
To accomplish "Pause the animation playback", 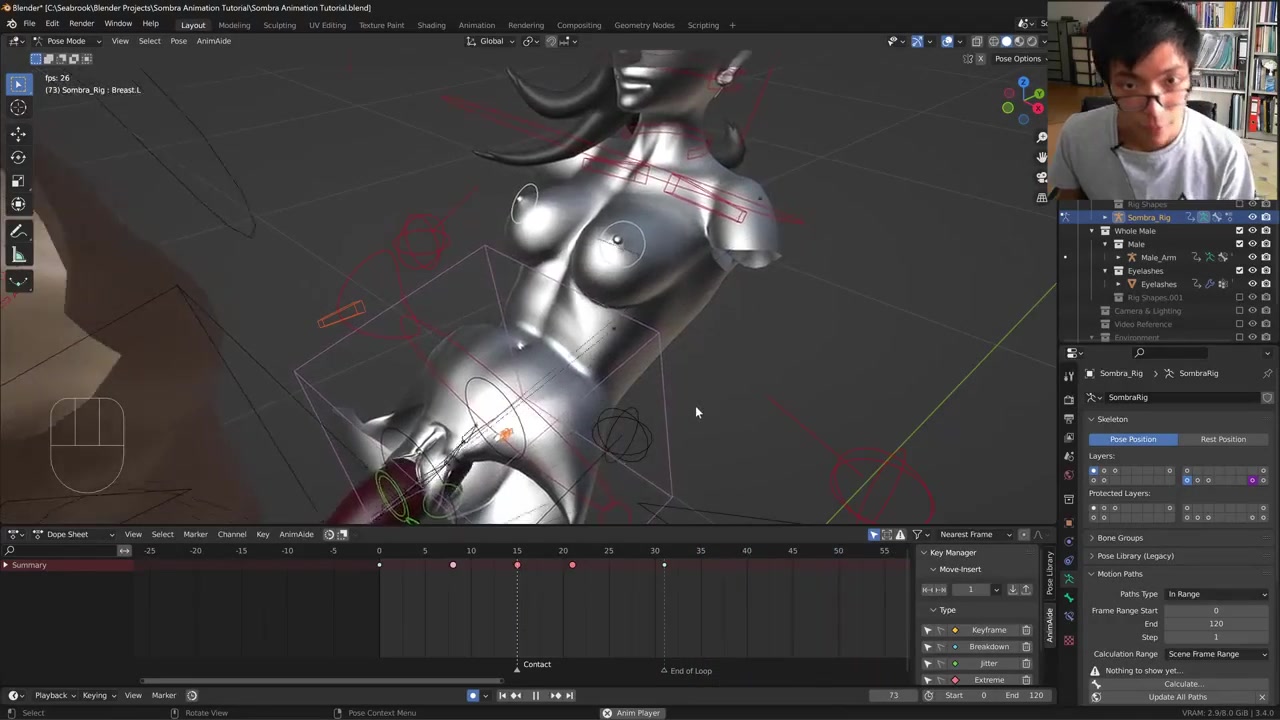I will (535, 696).
